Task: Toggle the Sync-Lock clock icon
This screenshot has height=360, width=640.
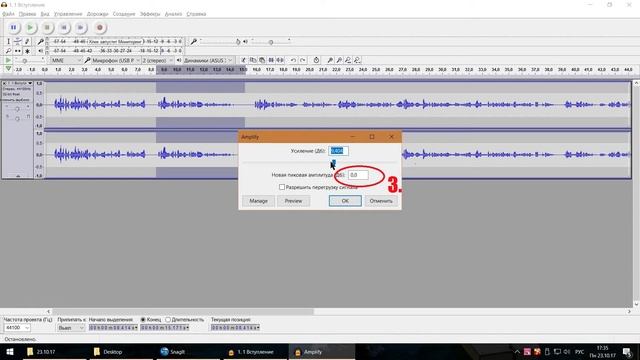Action: pos(316,60)
